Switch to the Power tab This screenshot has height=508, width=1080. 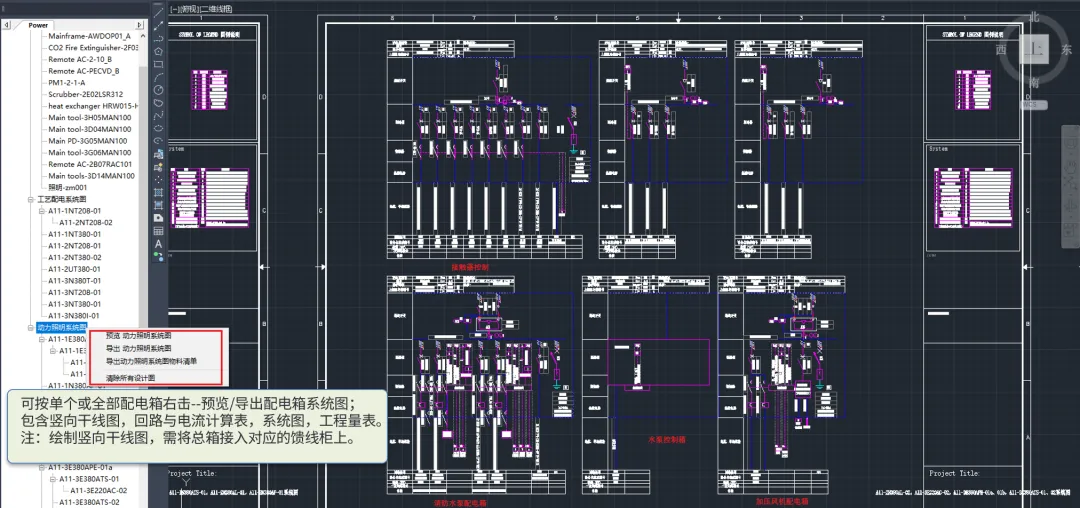(x=38, y=25)
